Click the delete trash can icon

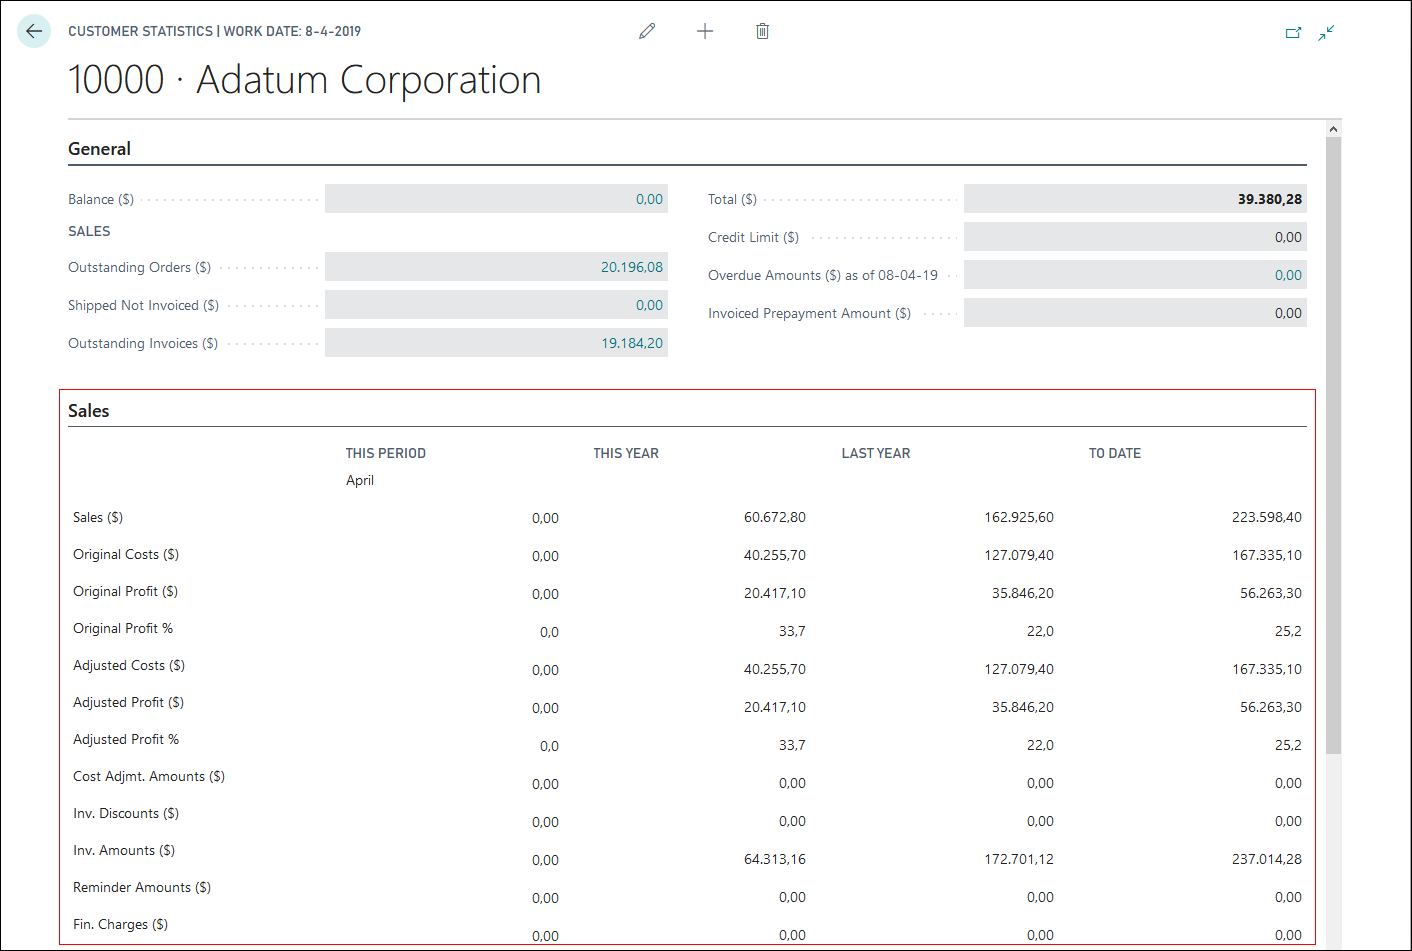coord(762,31)
